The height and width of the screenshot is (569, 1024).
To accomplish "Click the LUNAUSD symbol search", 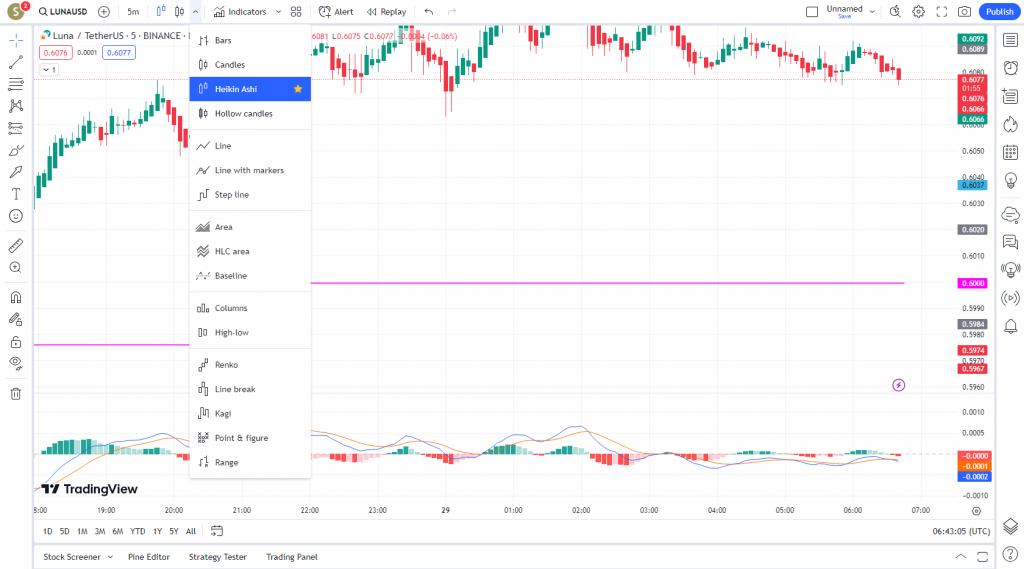I will pos(63,12).
